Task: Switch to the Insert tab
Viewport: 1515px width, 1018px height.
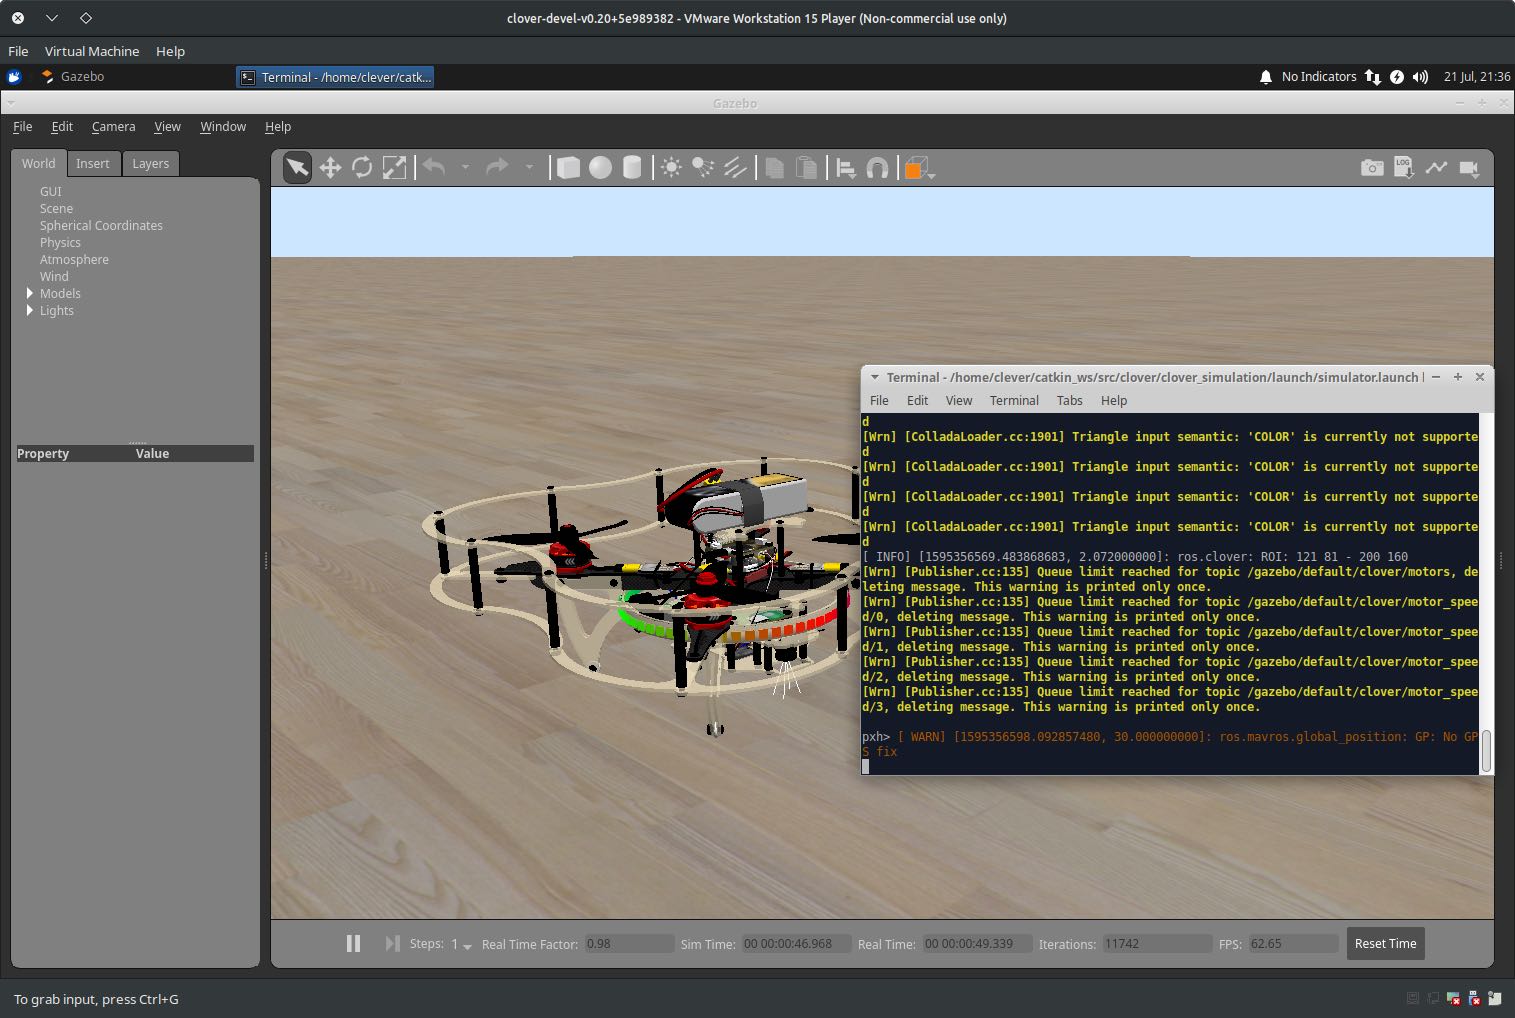Action: pyautogui.click(x=93, y=163)
